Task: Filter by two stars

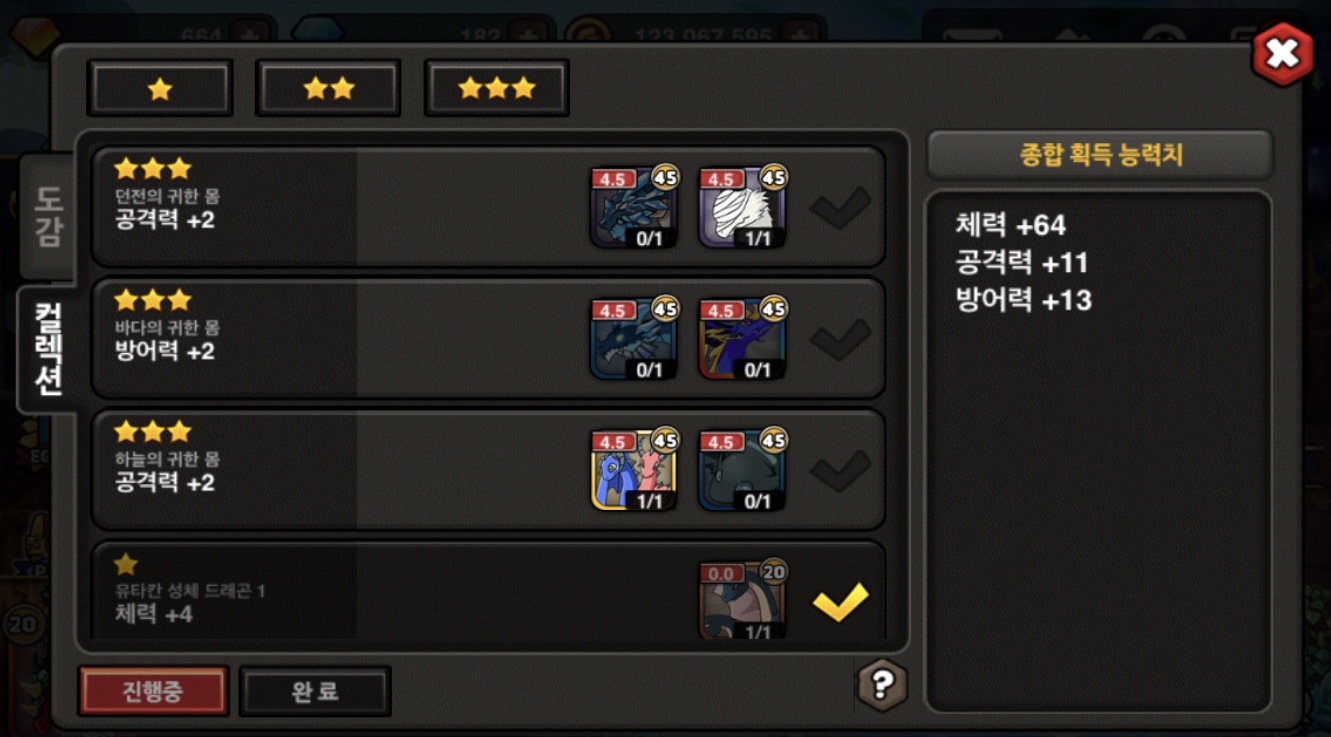Action: pos(329,89)
